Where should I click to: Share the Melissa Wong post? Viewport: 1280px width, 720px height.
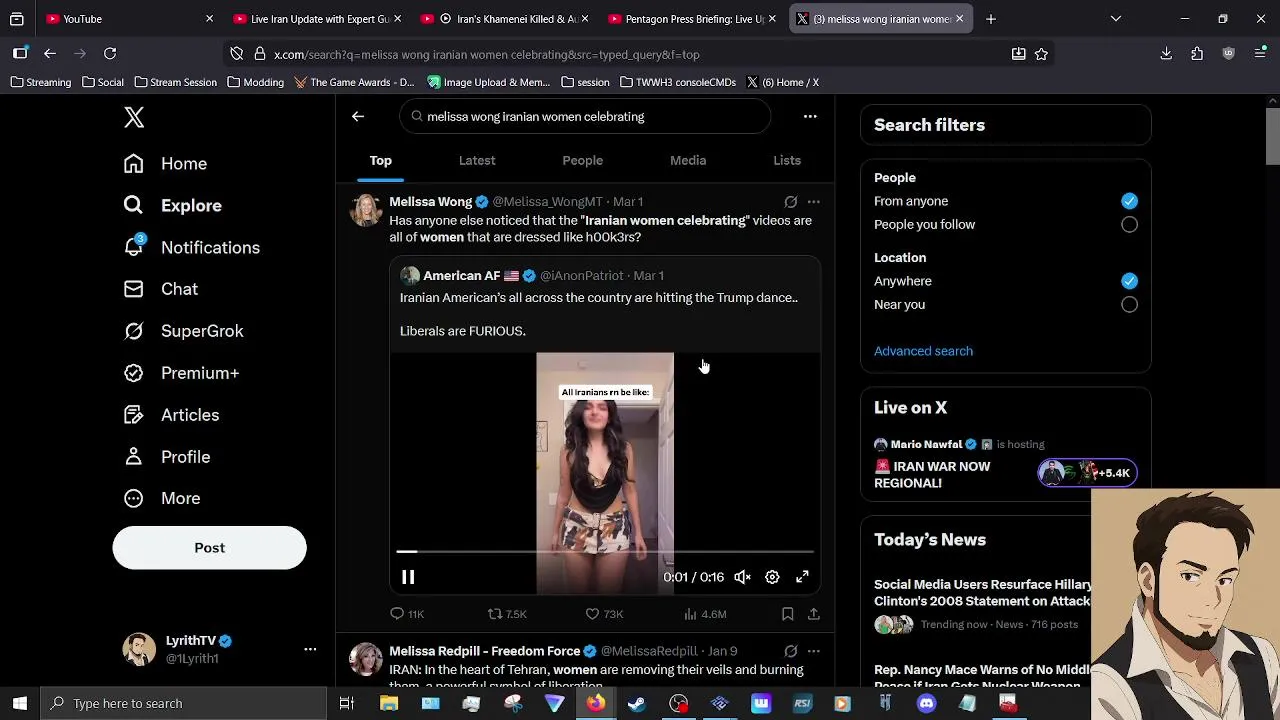pos(814,614)
